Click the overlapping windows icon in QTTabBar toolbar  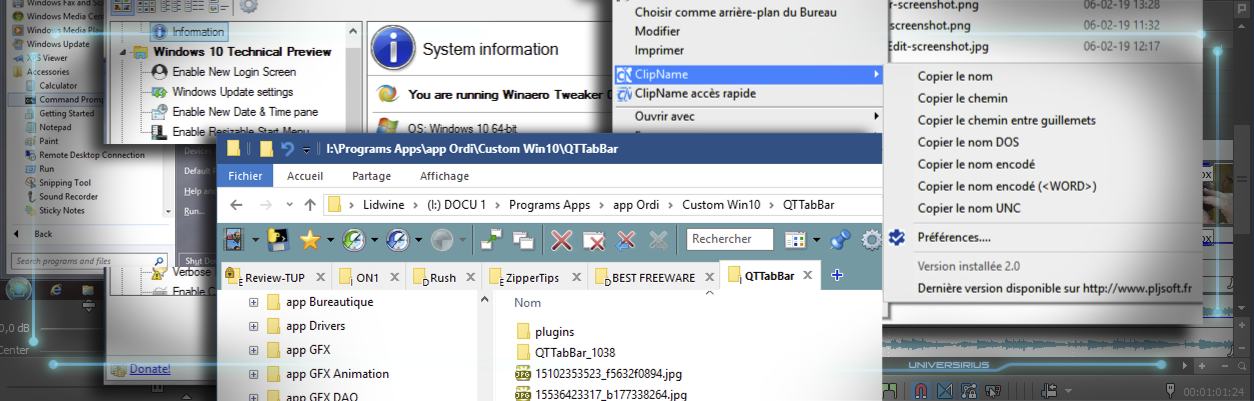click(523, 239)
